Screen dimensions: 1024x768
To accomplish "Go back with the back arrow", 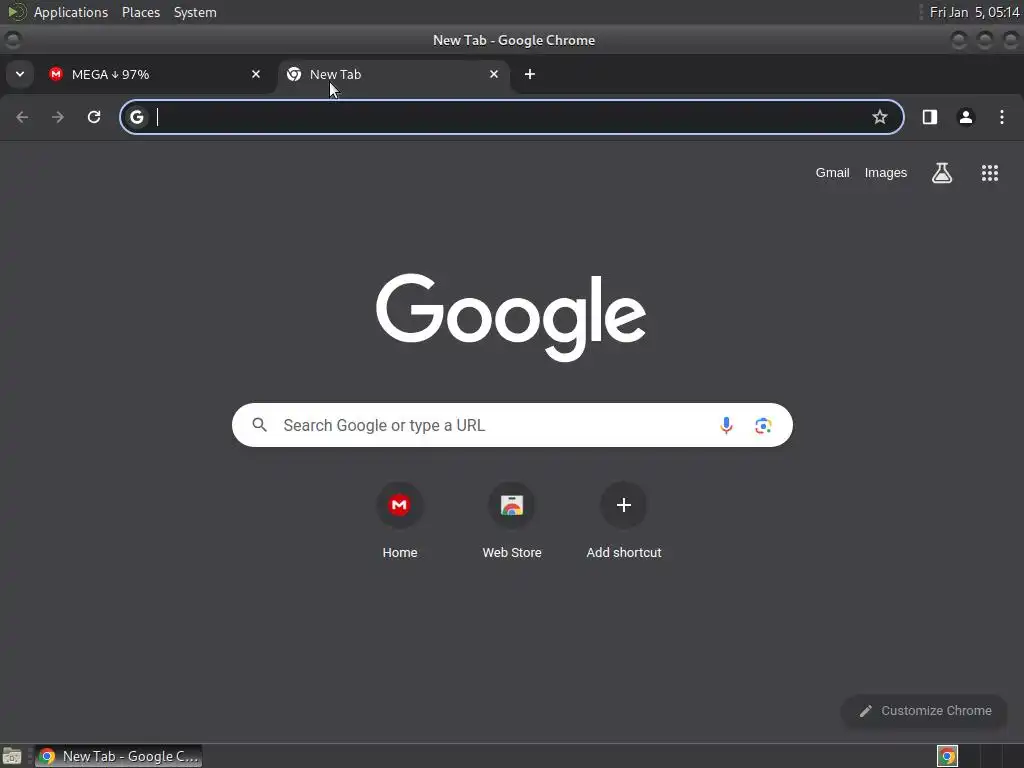I will 22,117.
